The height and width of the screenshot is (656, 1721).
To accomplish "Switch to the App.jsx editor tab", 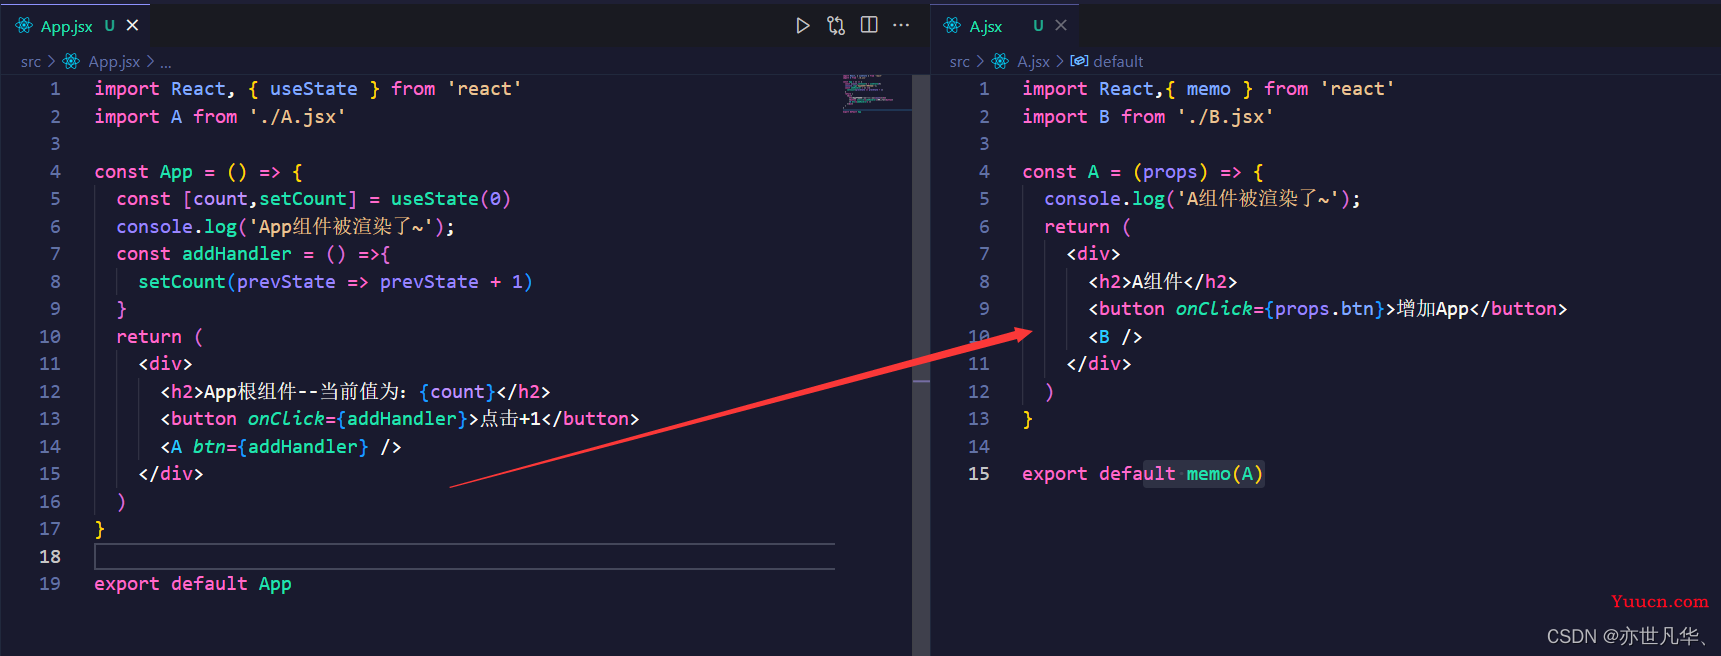I will pos(76,26).
